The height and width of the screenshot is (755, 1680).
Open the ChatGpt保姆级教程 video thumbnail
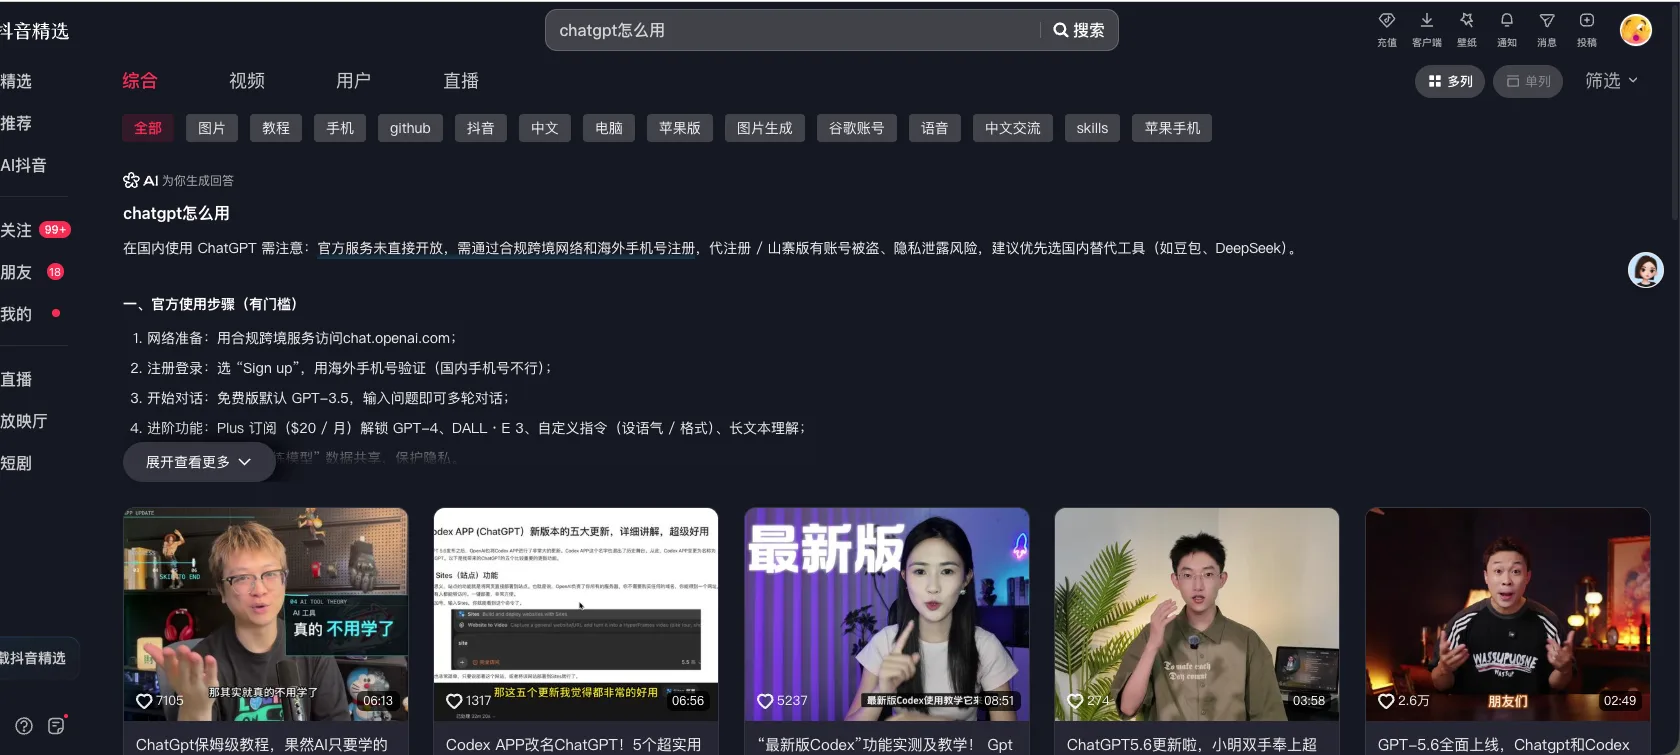click(265, 614)
